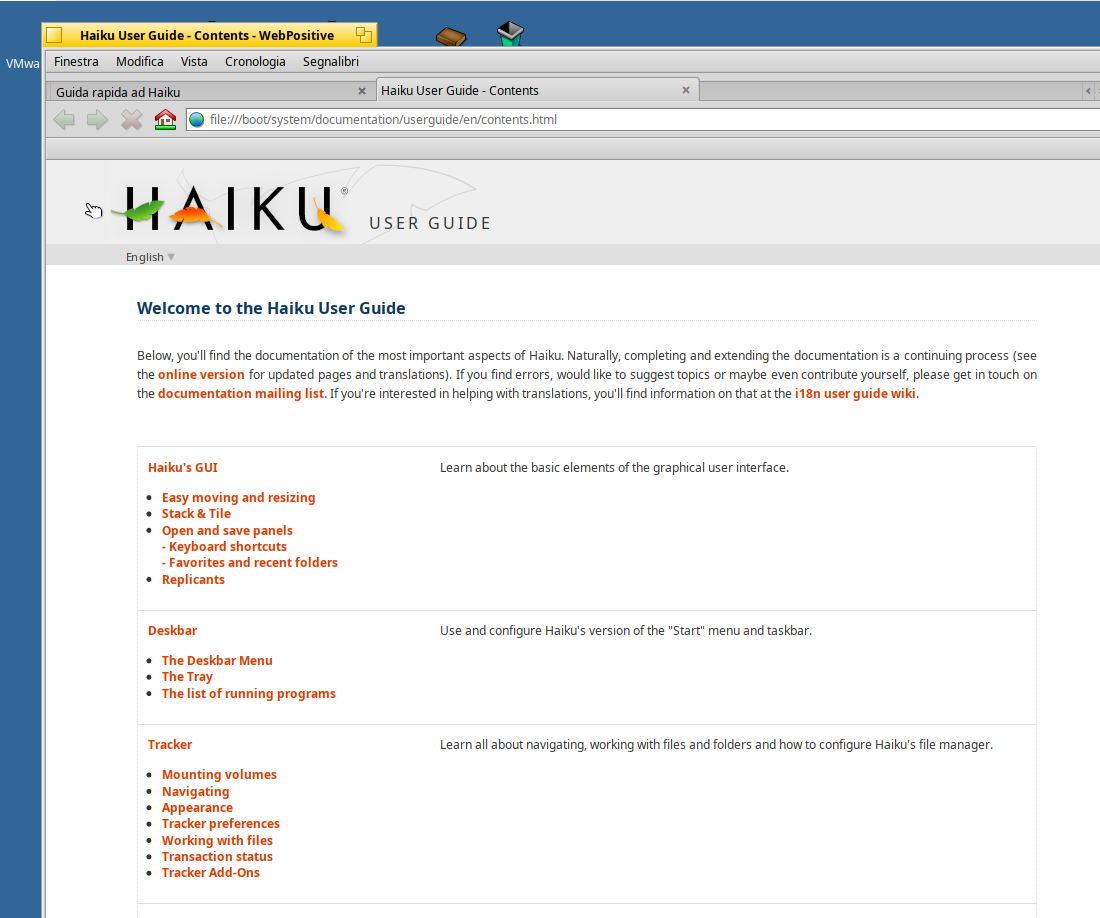
Task: Open the Transaction status link
Action: [217, 856]
